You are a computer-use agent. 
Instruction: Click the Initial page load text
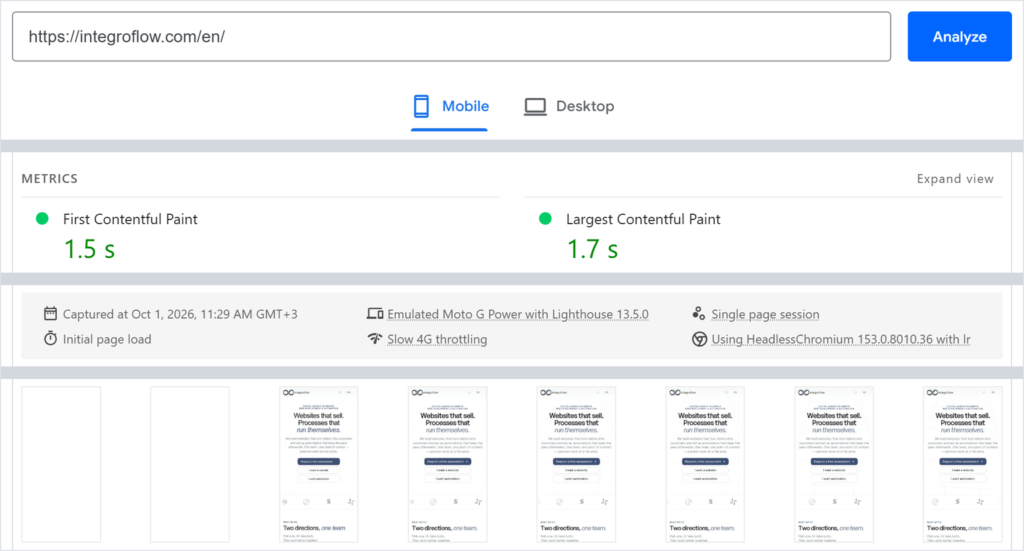(107, 339)
